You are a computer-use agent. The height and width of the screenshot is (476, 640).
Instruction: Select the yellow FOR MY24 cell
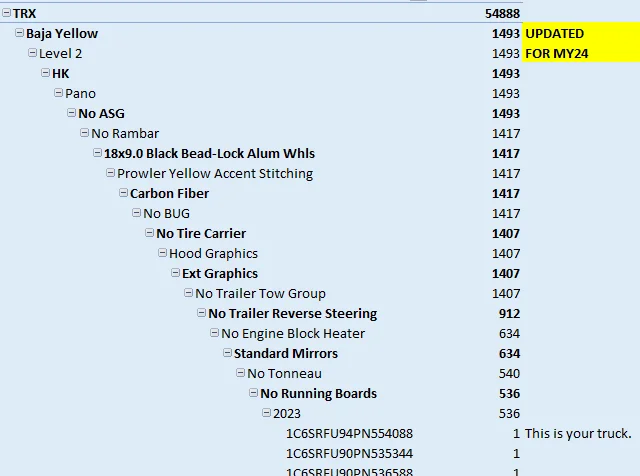tap(581, 53)
